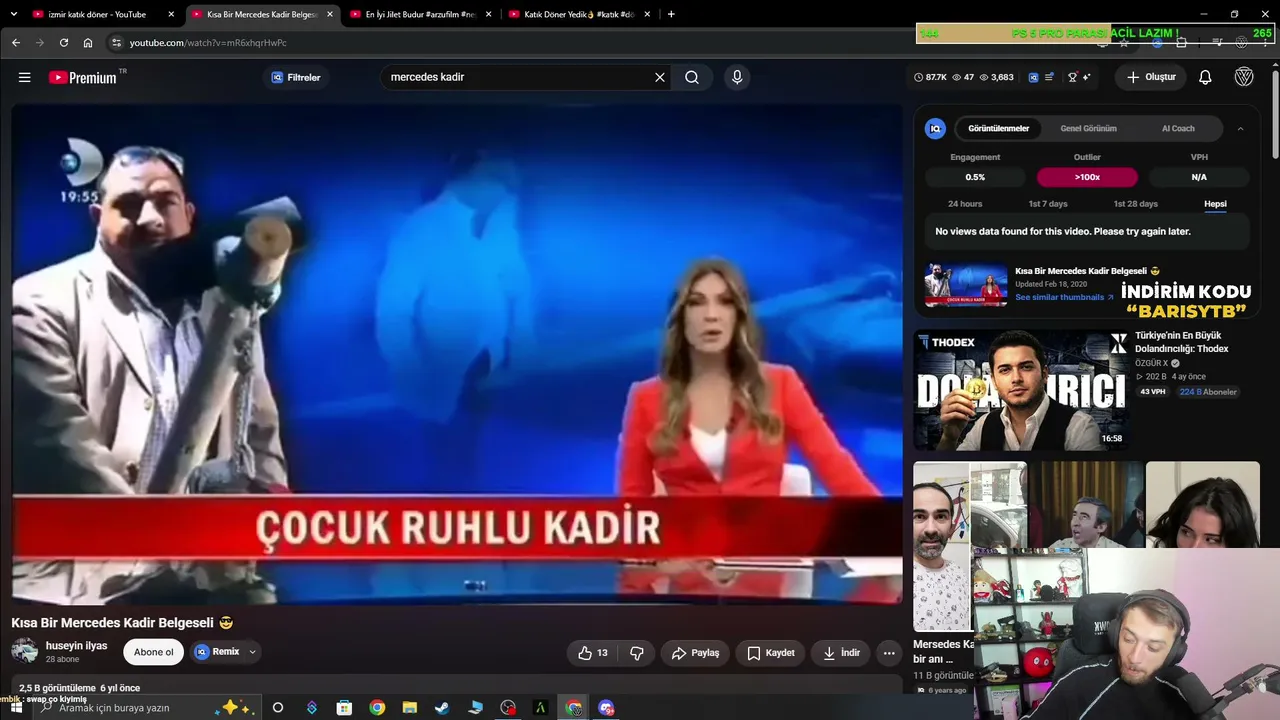Image resolution: width=1280 pixels, height=720 pixels.
Task: Dislike the video with thumbs down
Action: pos(637,653)
